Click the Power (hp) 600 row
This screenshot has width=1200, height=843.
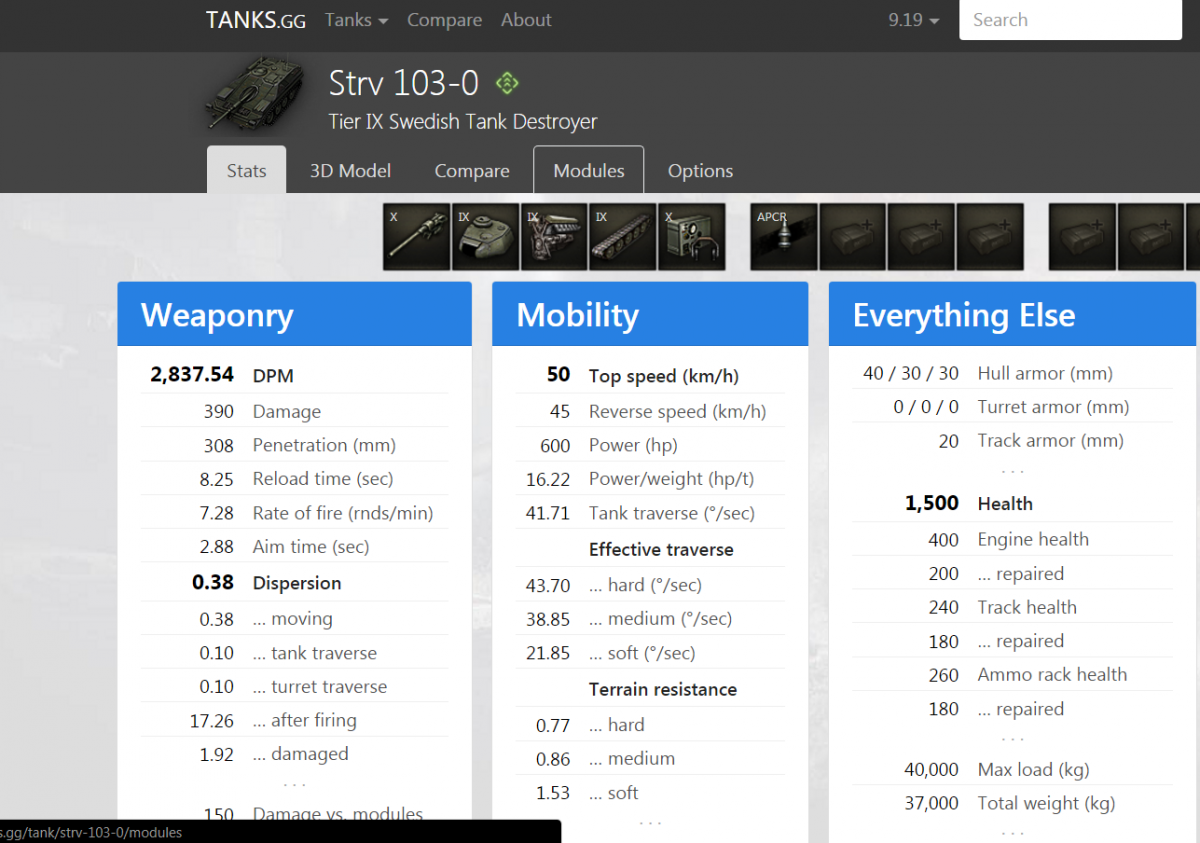coord(650,445)
